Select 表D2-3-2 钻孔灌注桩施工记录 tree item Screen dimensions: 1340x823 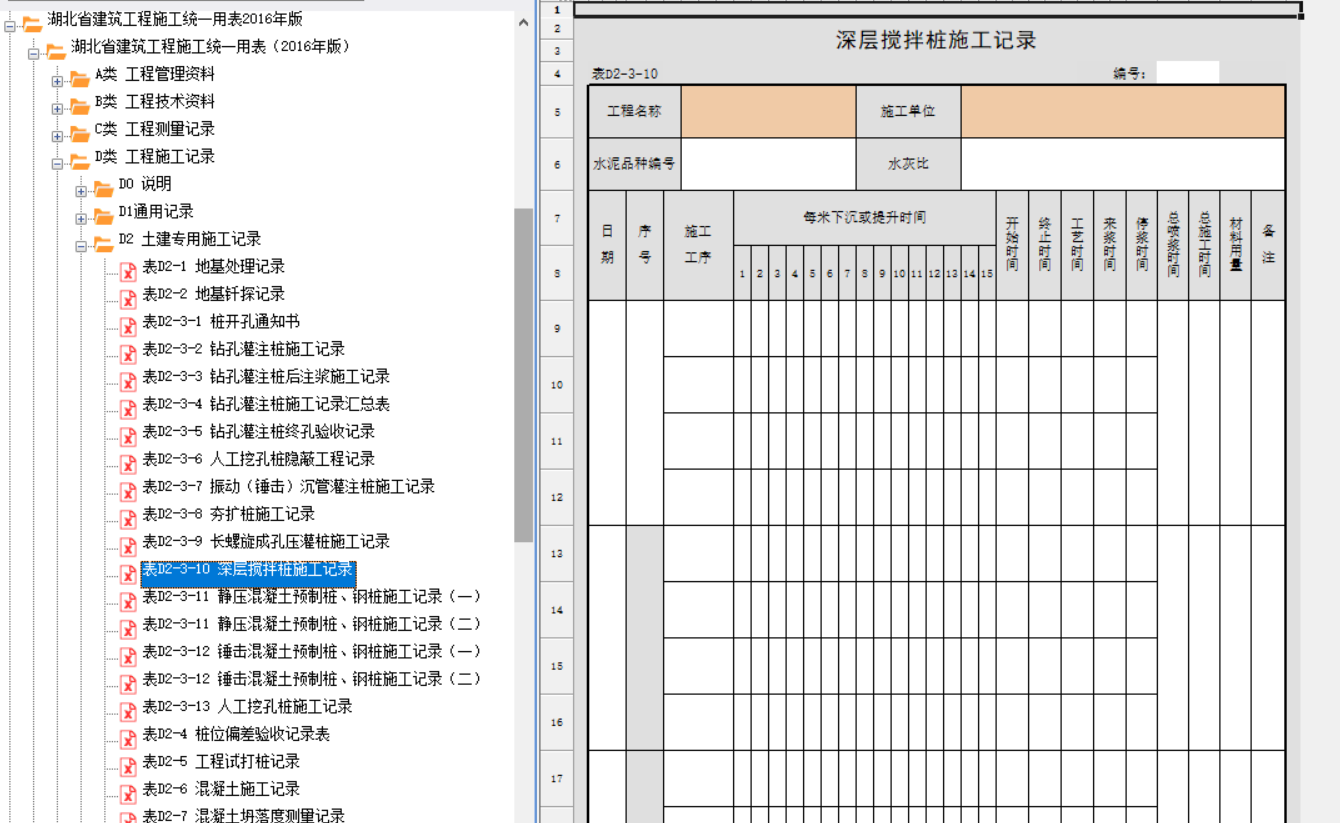(243, 349)
